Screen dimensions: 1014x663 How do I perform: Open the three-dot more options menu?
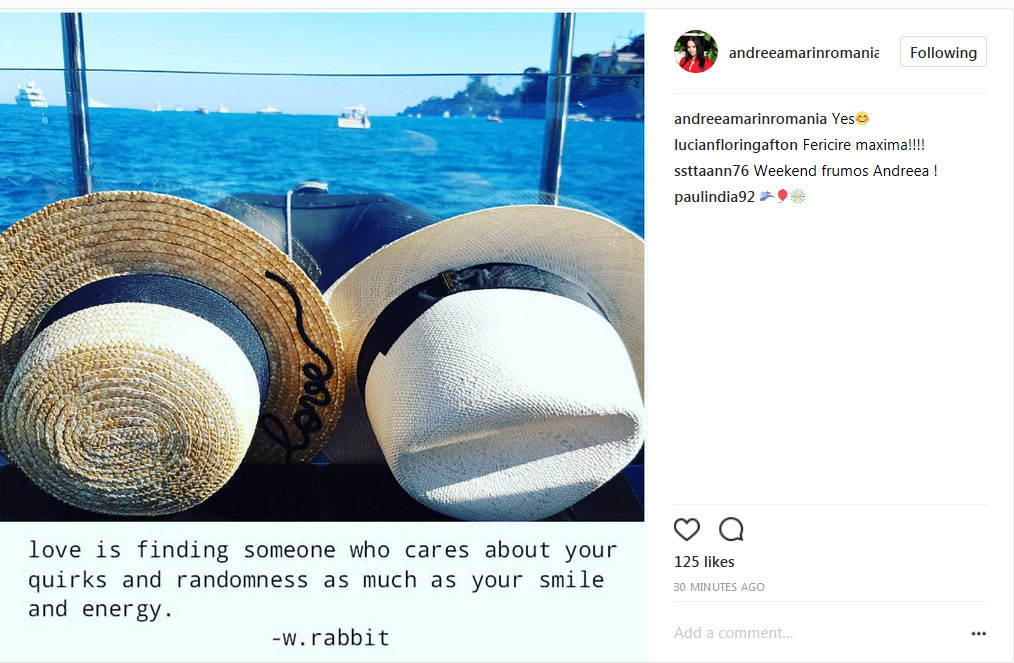(x=978, y=633)
